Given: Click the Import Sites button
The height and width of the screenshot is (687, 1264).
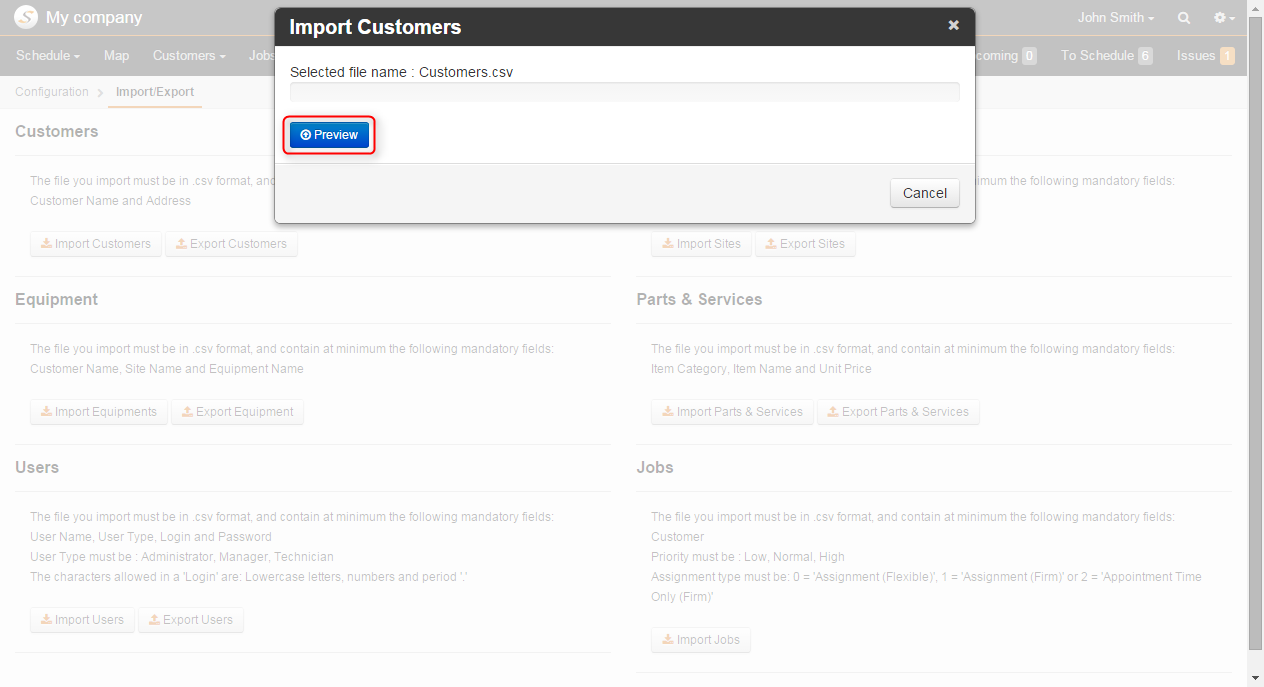Looking at the screenshot, I should point(701,244).
